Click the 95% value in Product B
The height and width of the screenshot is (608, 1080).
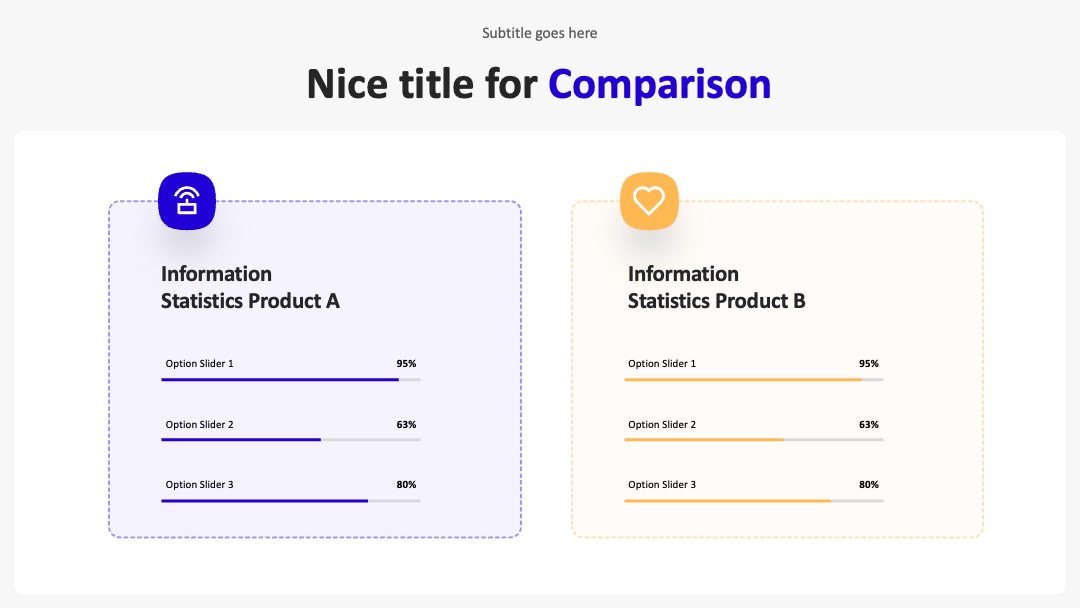(x=869, y=364)
